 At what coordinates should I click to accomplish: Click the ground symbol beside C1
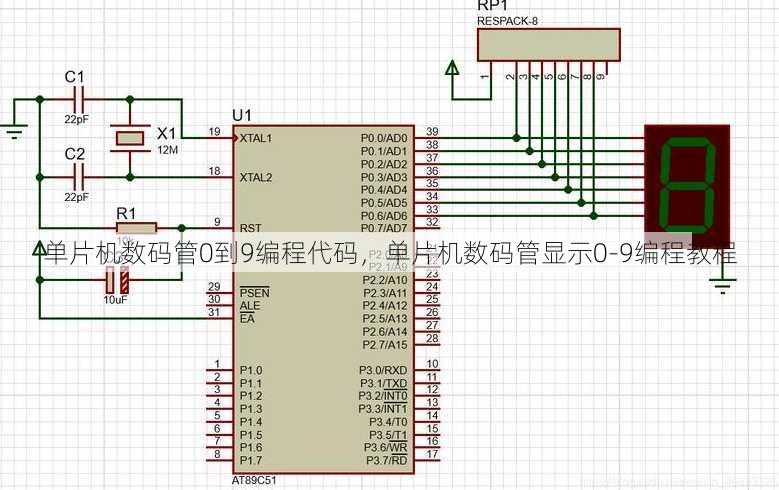[x=14, y=132]
